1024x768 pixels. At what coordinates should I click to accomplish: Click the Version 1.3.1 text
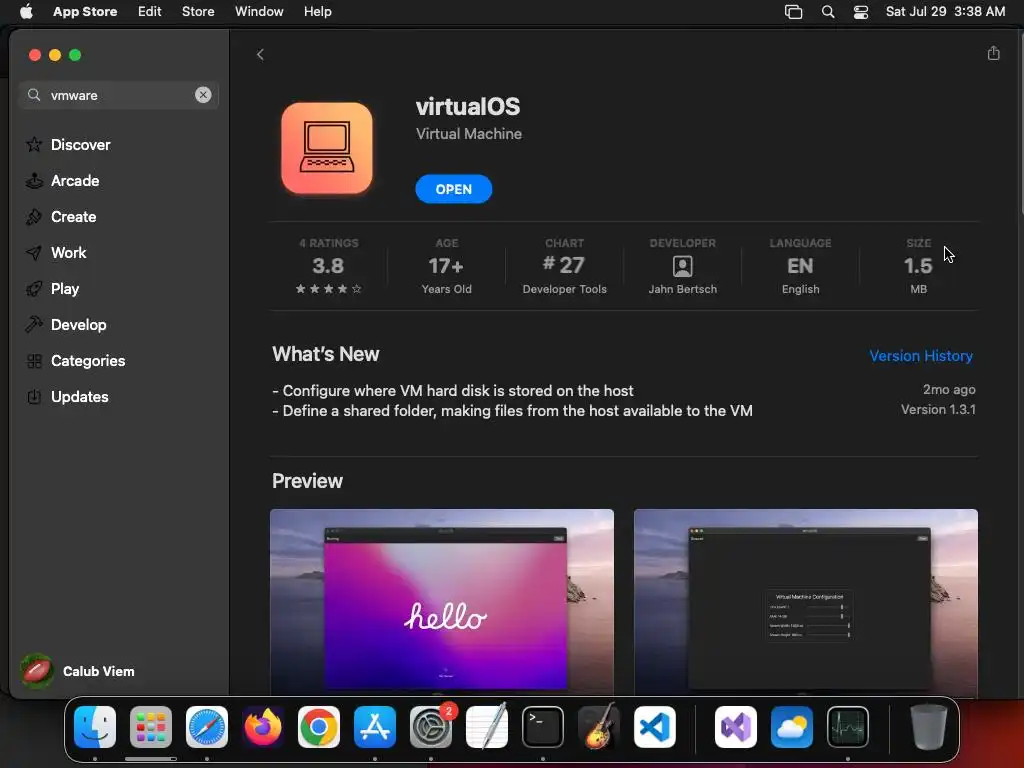click(938, 409)
